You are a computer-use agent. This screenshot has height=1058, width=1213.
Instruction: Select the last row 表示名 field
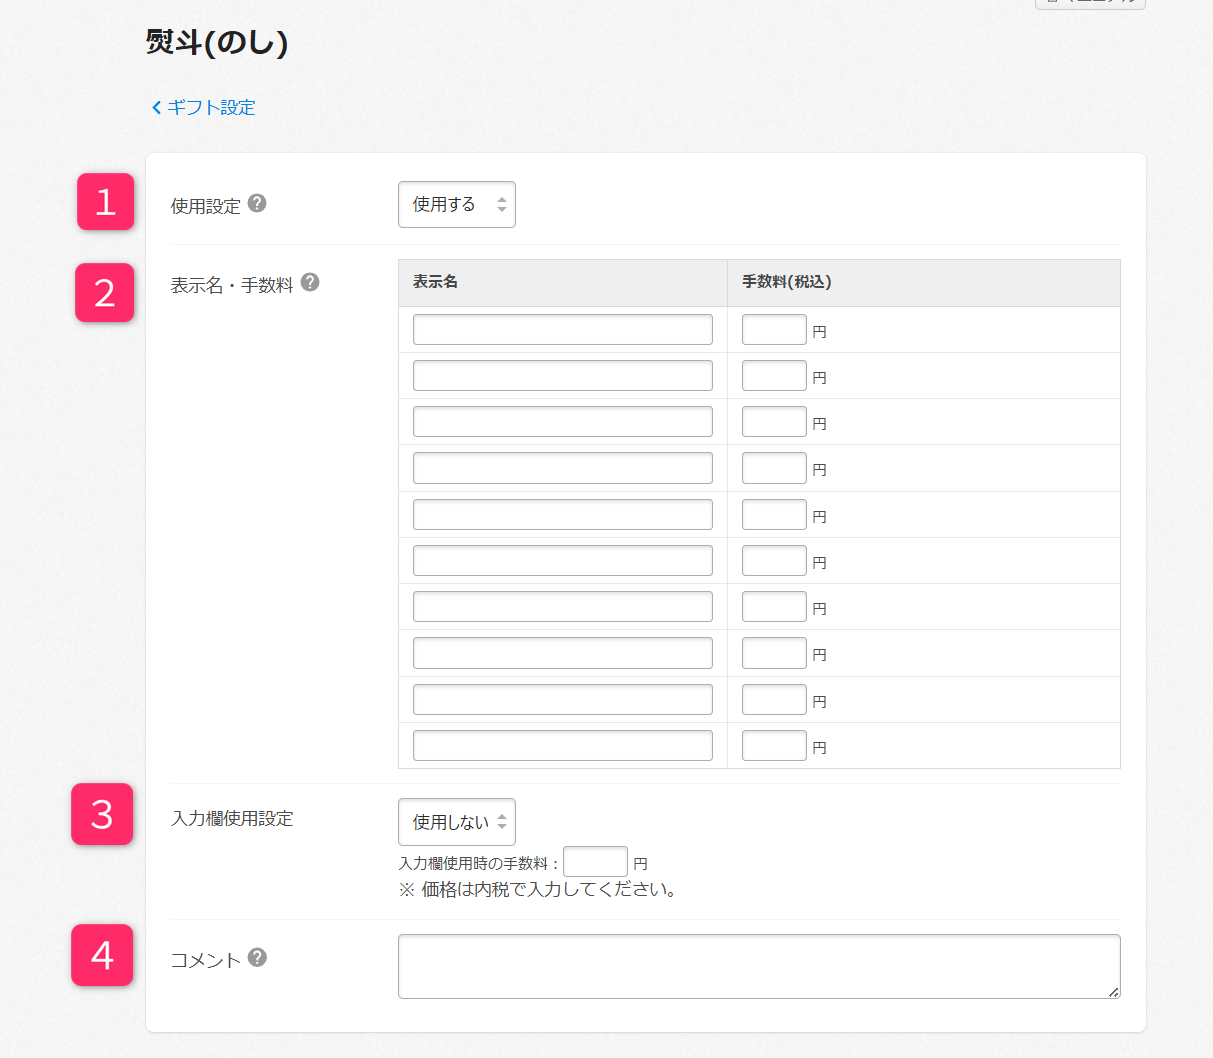click(562, 746)
